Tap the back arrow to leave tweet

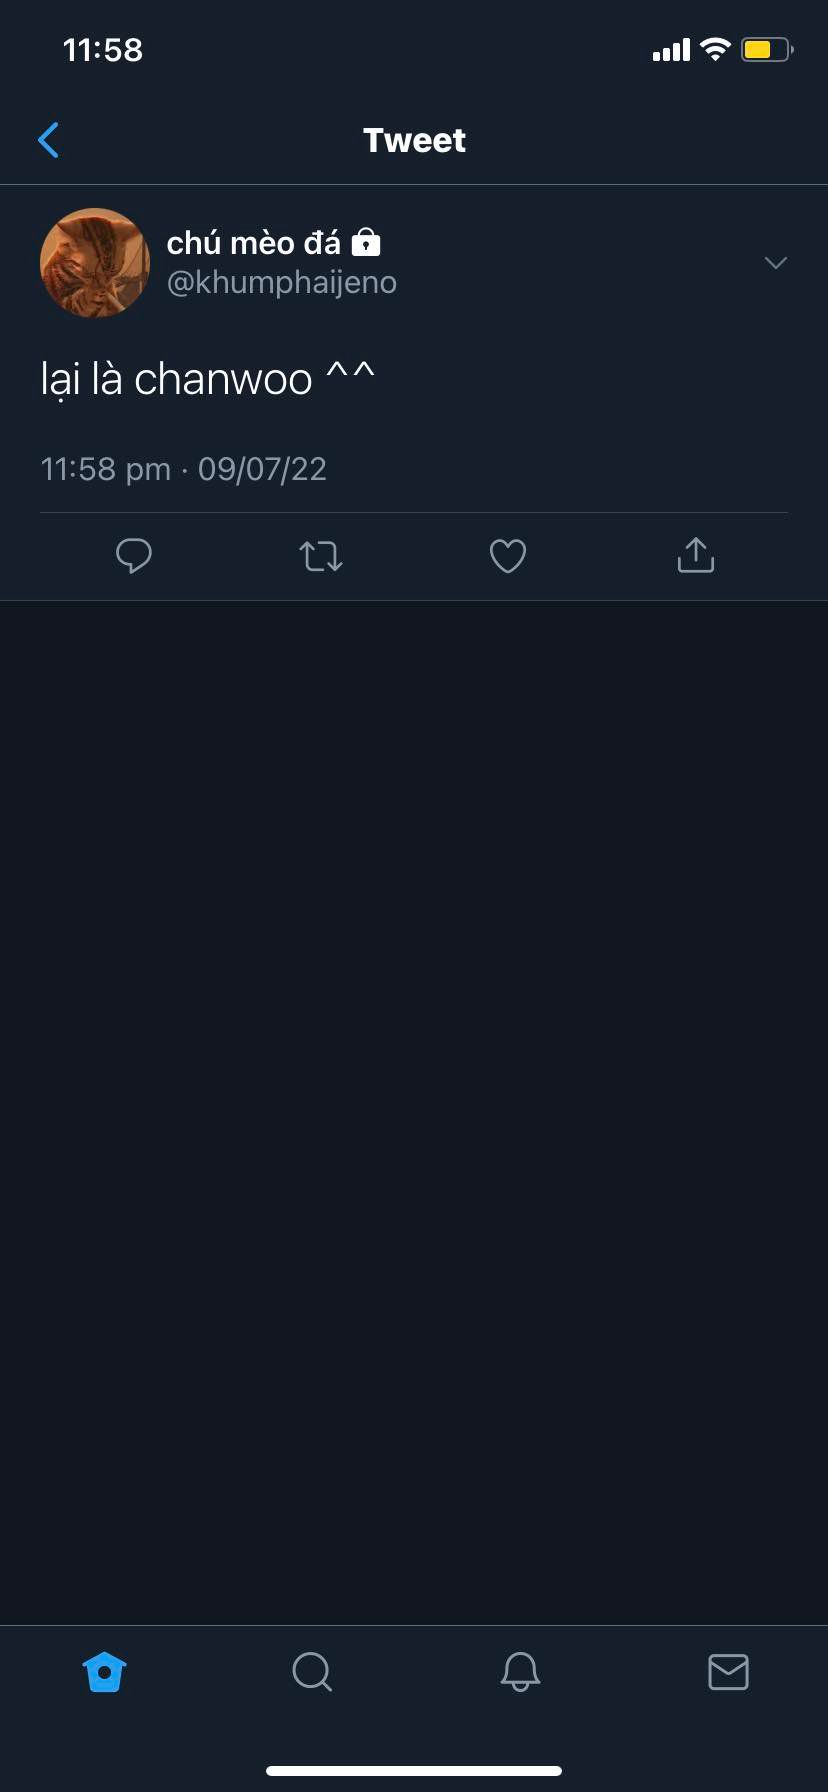[x=48, y=140]
